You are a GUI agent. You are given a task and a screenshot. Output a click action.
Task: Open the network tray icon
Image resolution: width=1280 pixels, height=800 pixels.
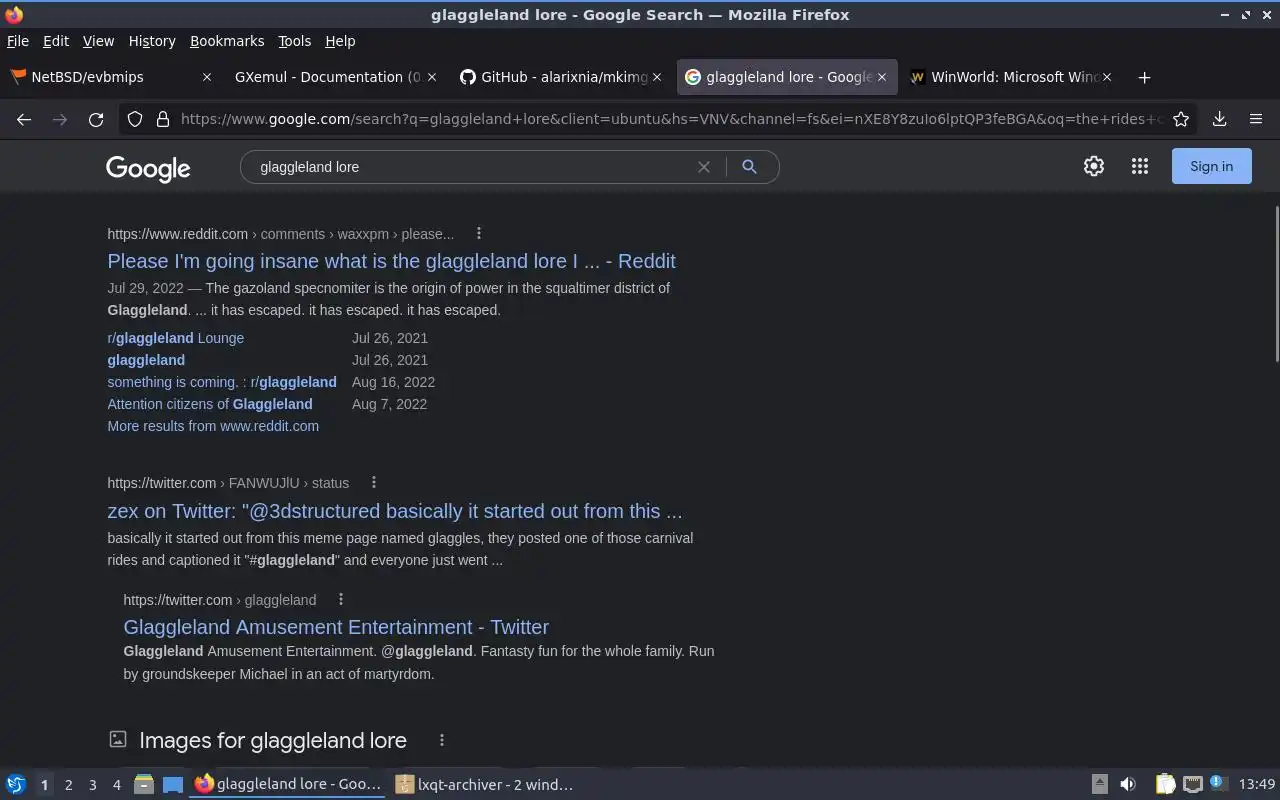pyautogui.click(x=1192, y=784)
